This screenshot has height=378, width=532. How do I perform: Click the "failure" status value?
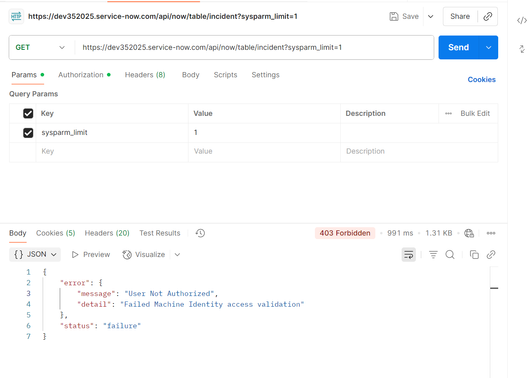122,326
